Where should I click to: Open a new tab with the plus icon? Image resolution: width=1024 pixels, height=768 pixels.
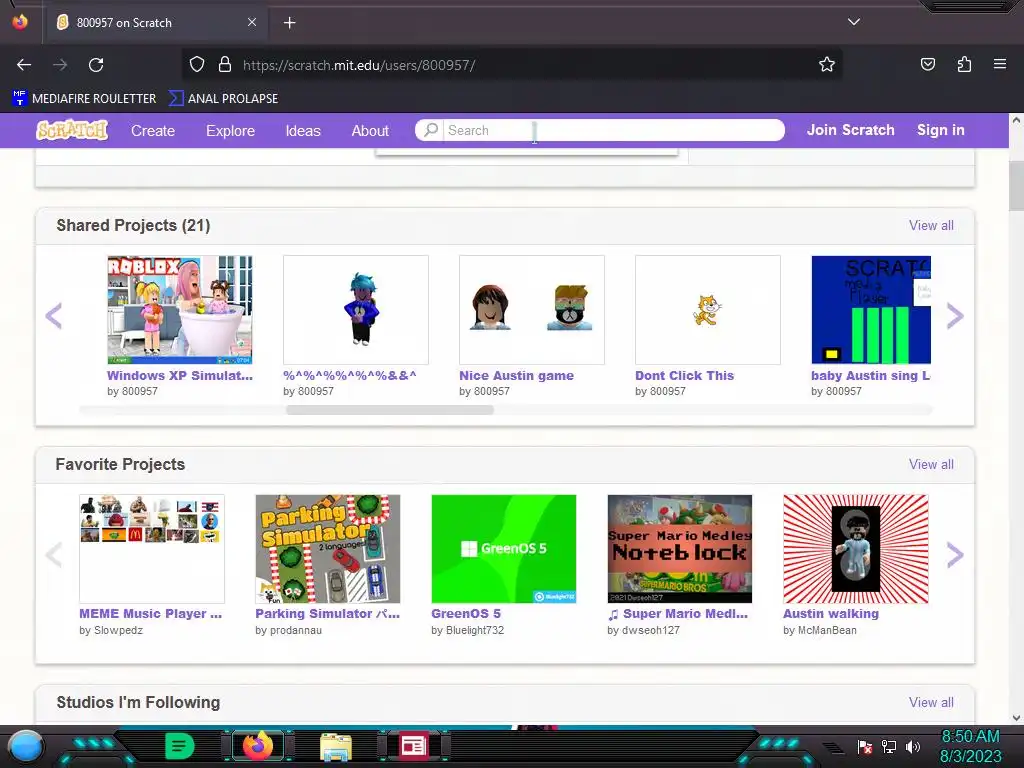pyautogui.click(x=289, y=23)
